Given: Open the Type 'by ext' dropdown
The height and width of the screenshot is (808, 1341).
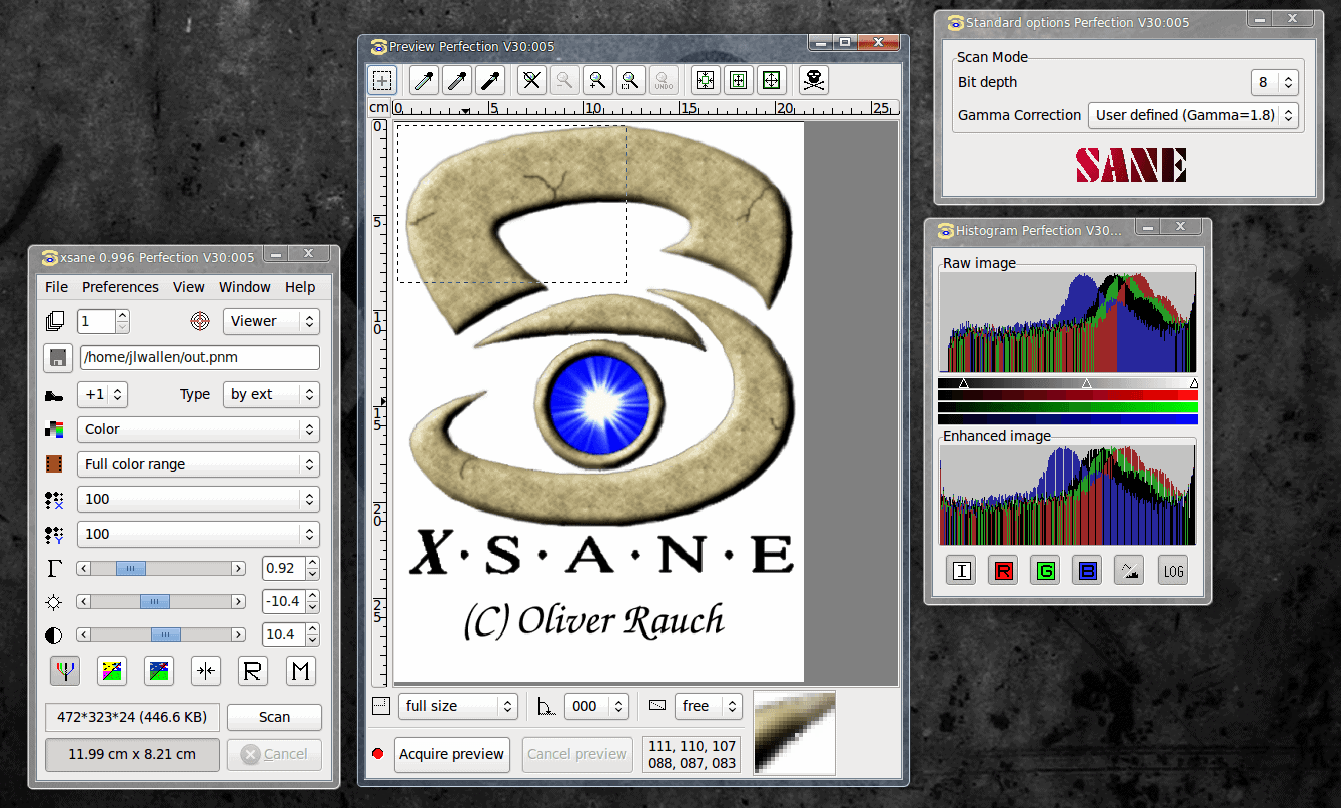Looking at the screenshot, I should tap(270, 394).
